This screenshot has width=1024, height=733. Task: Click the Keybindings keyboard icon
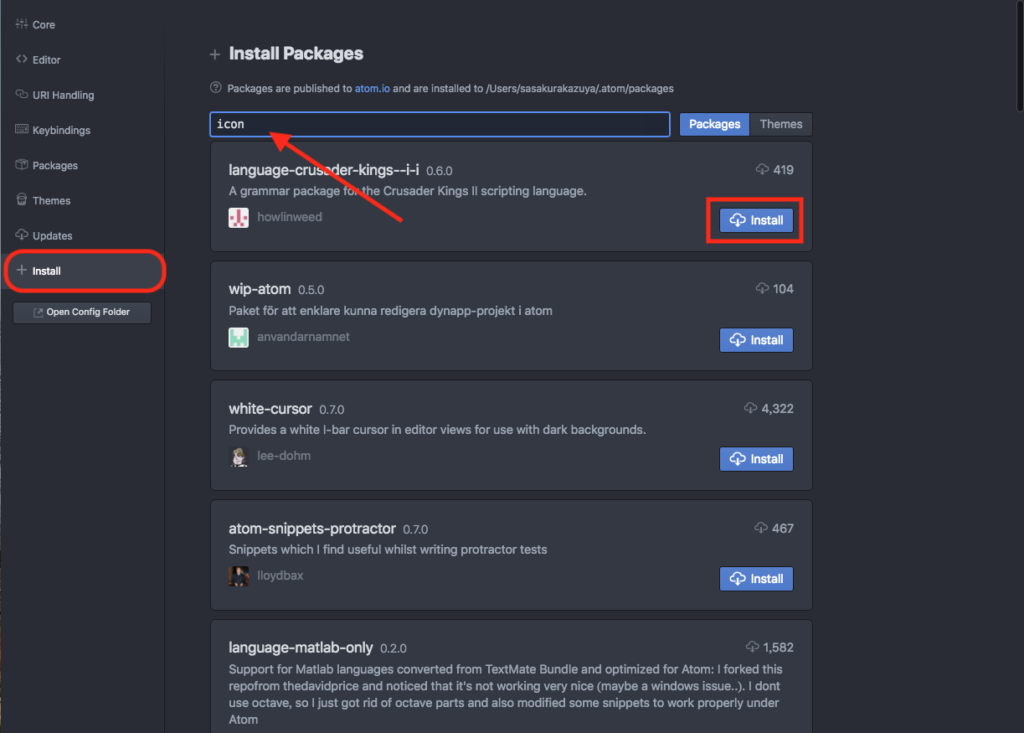[x=22, y=129]
